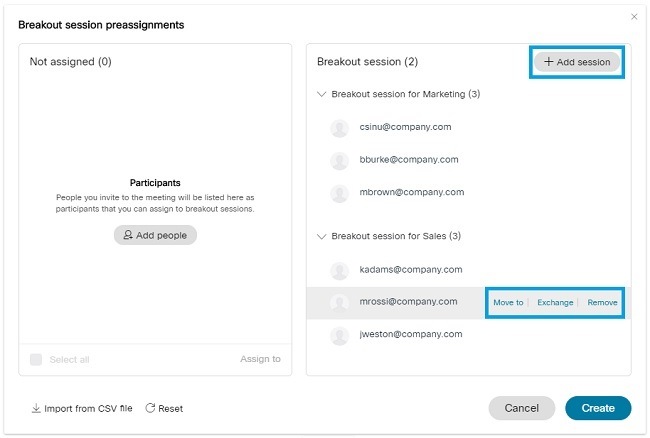Collapse the Breakout session for Marketing group

(321, 94)
